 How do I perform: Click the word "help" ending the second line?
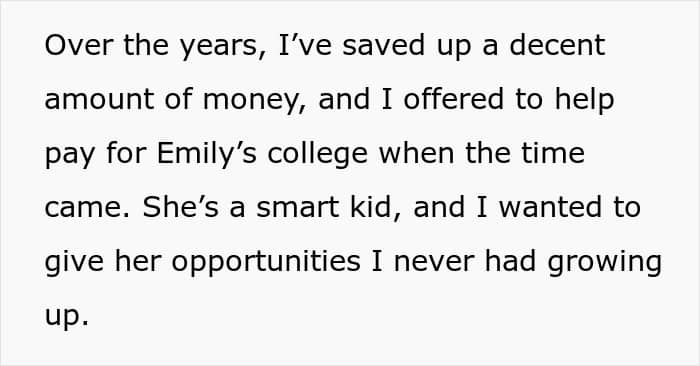tap(584, 101)
